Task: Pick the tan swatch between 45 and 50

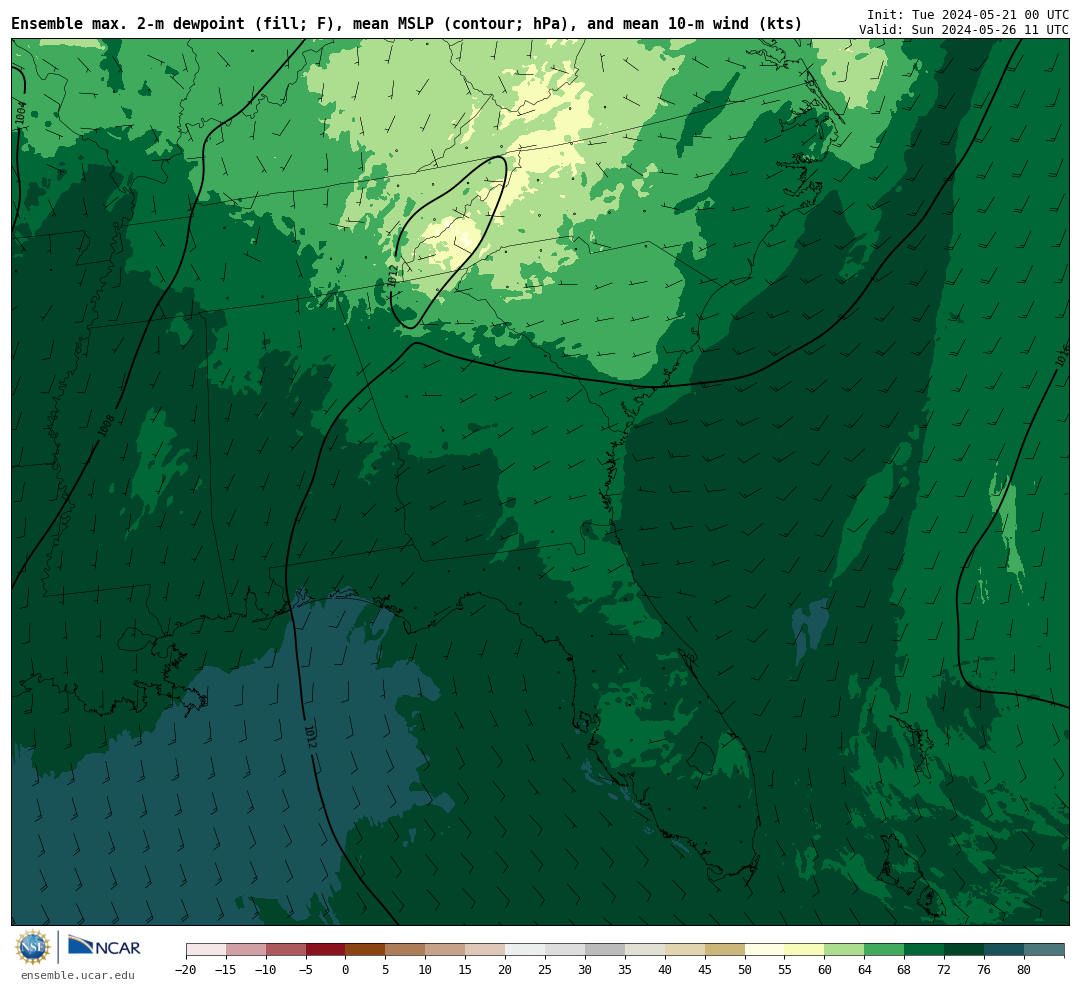Action: point(725,950)
